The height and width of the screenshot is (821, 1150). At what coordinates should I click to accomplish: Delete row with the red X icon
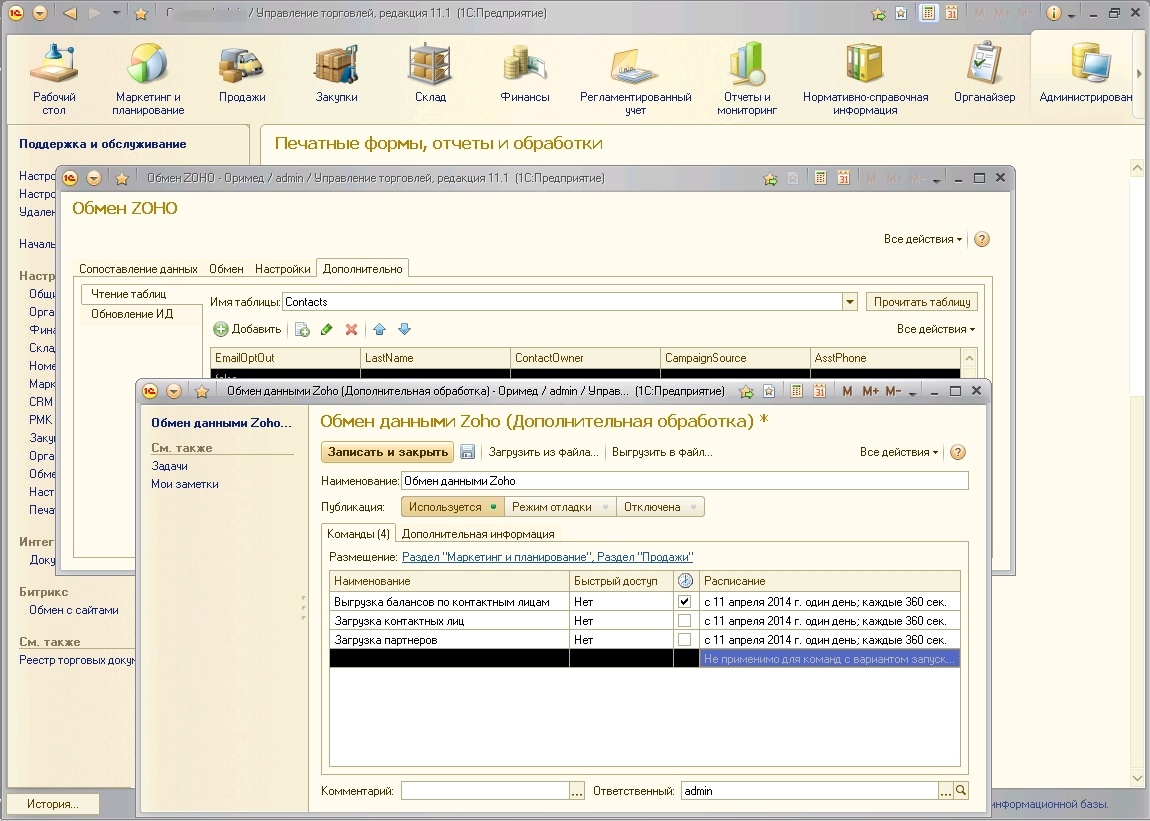(351, 329)
